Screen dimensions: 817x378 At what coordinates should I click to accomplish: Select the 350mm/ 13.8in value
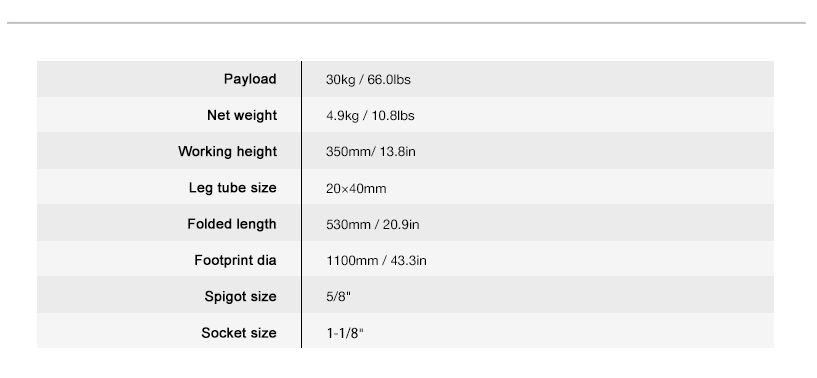370,152
